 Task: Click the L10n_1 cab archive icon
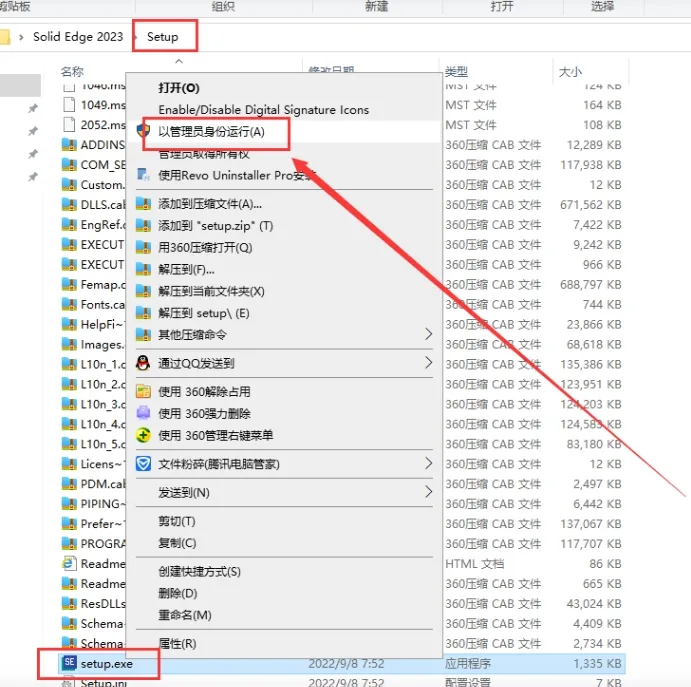pyautogui.click(x=69, y=364)
